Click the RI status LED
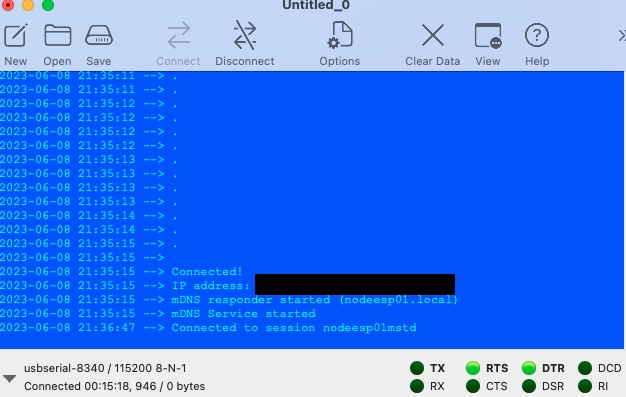Image resolution: width=626 pixels, height=397 pixels. point(584,386)
